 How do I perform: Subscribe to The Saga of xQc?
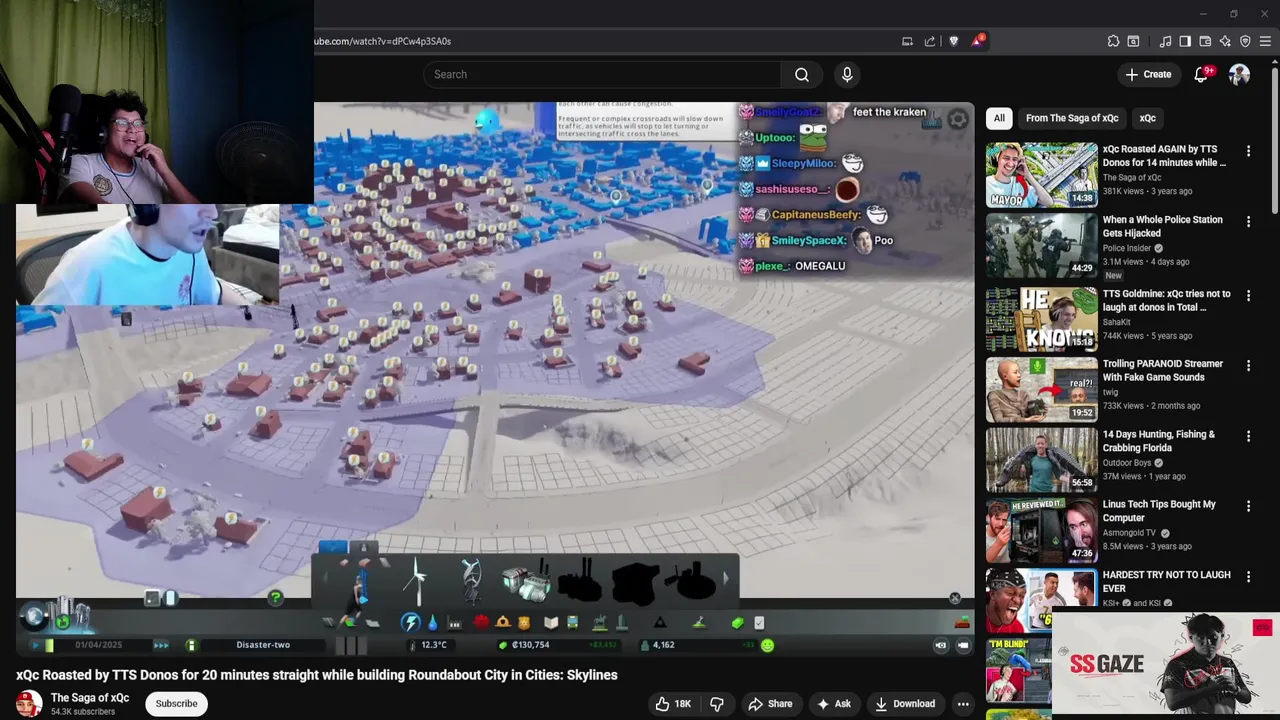click(x=176, y=704)
